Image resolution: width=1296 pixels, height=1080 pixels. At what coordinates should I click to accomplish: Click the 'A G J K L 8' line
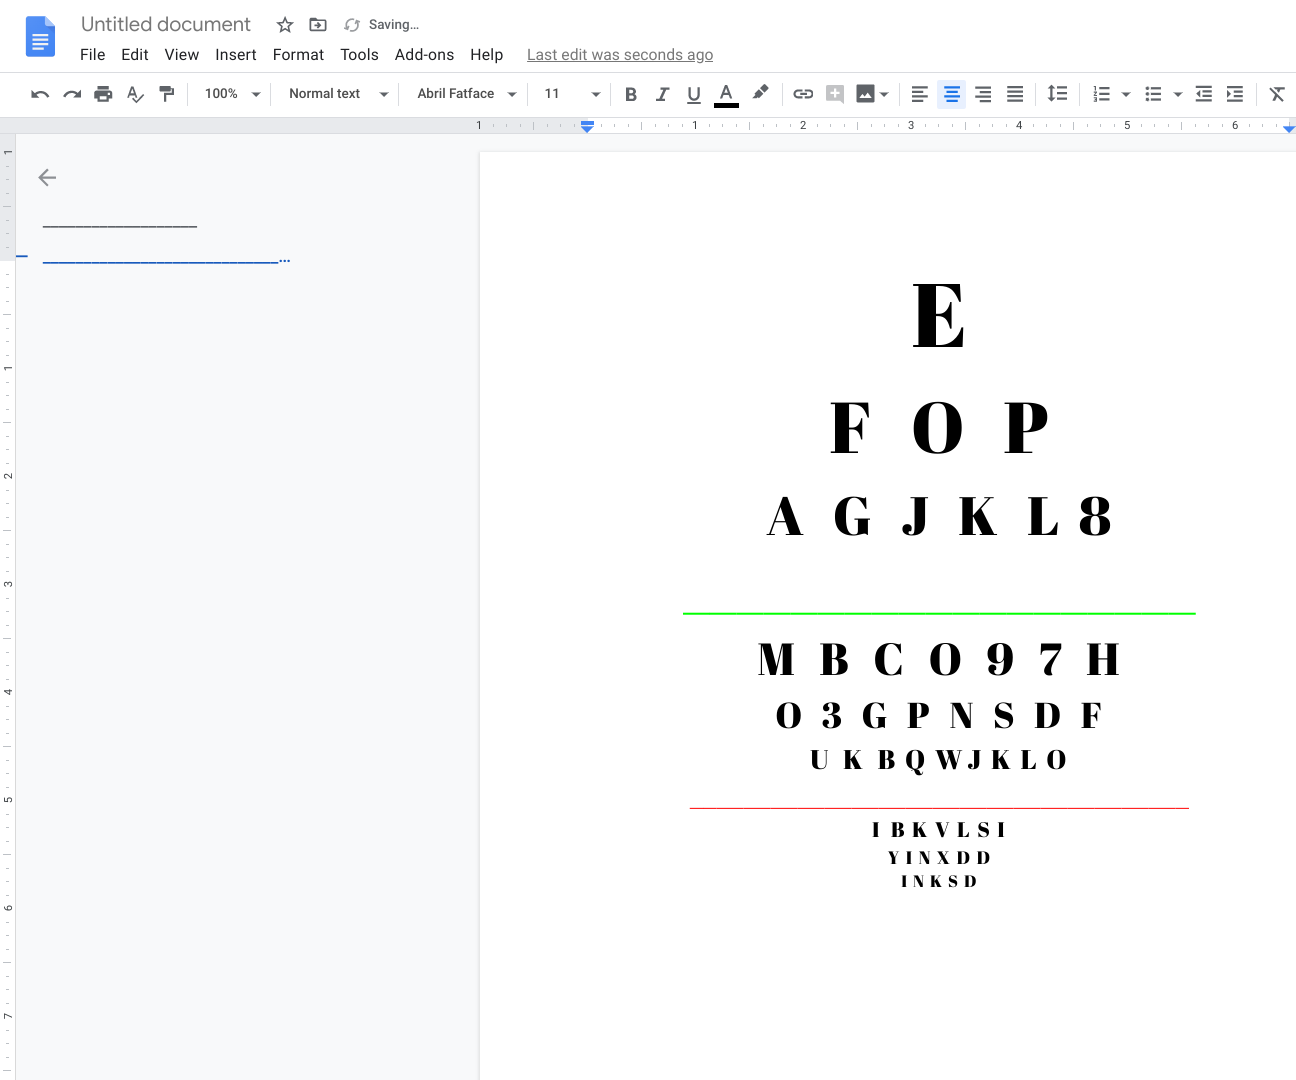[x=939, y=516]
